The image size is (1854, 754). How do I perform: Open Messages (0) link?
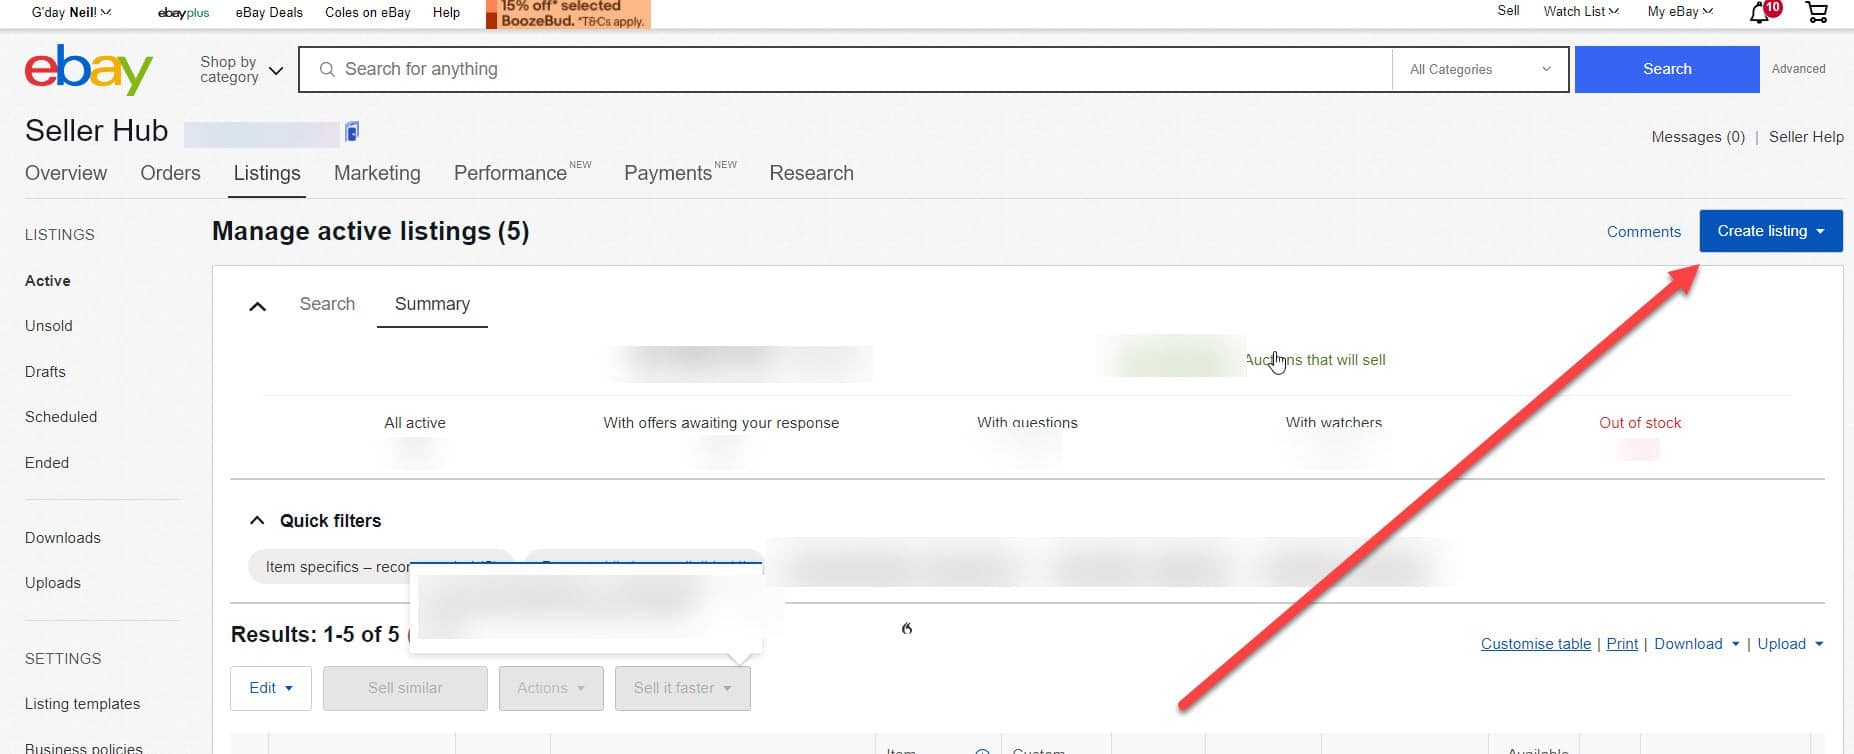1698,137
